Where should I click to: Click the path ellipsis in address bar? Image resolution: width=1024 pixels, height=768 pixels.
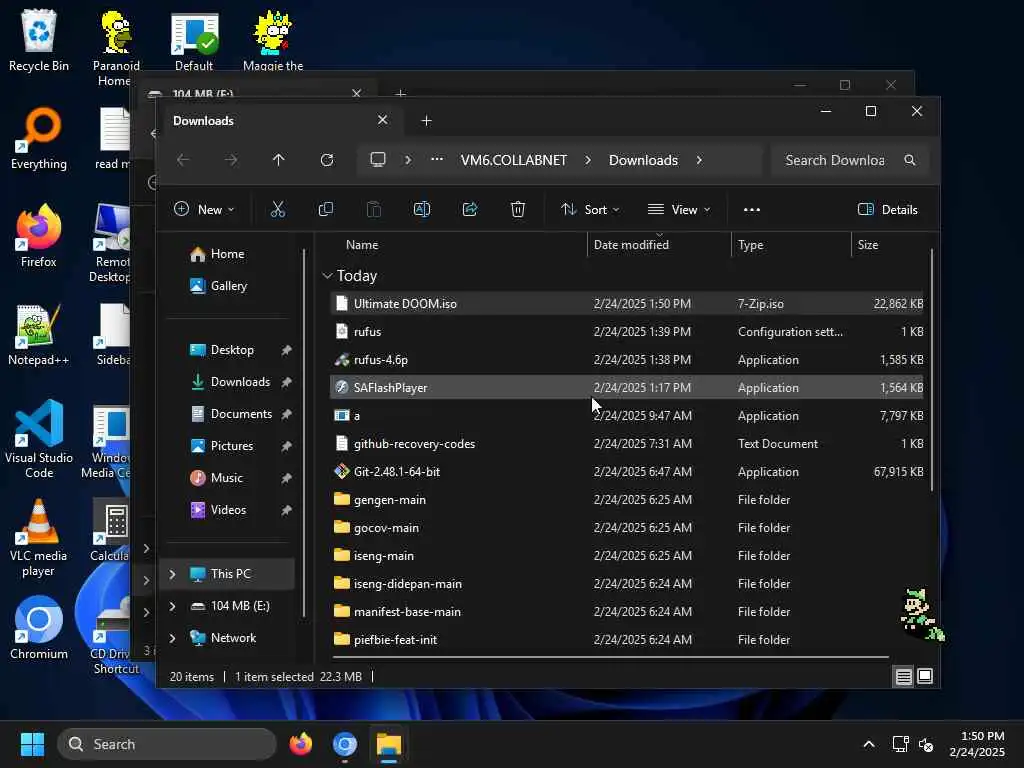[x=437, y=159]
